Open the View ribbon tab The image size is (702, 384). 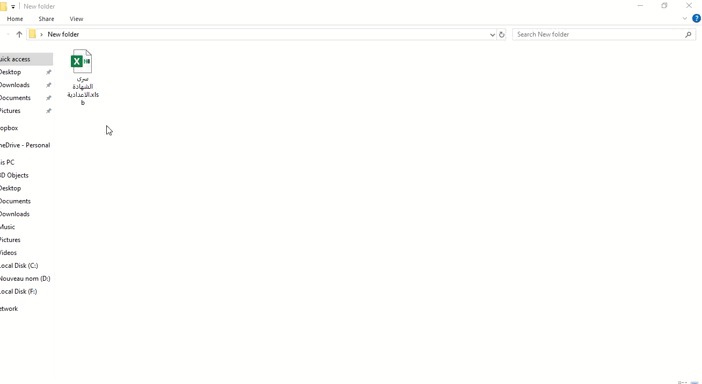coord(76,19)
